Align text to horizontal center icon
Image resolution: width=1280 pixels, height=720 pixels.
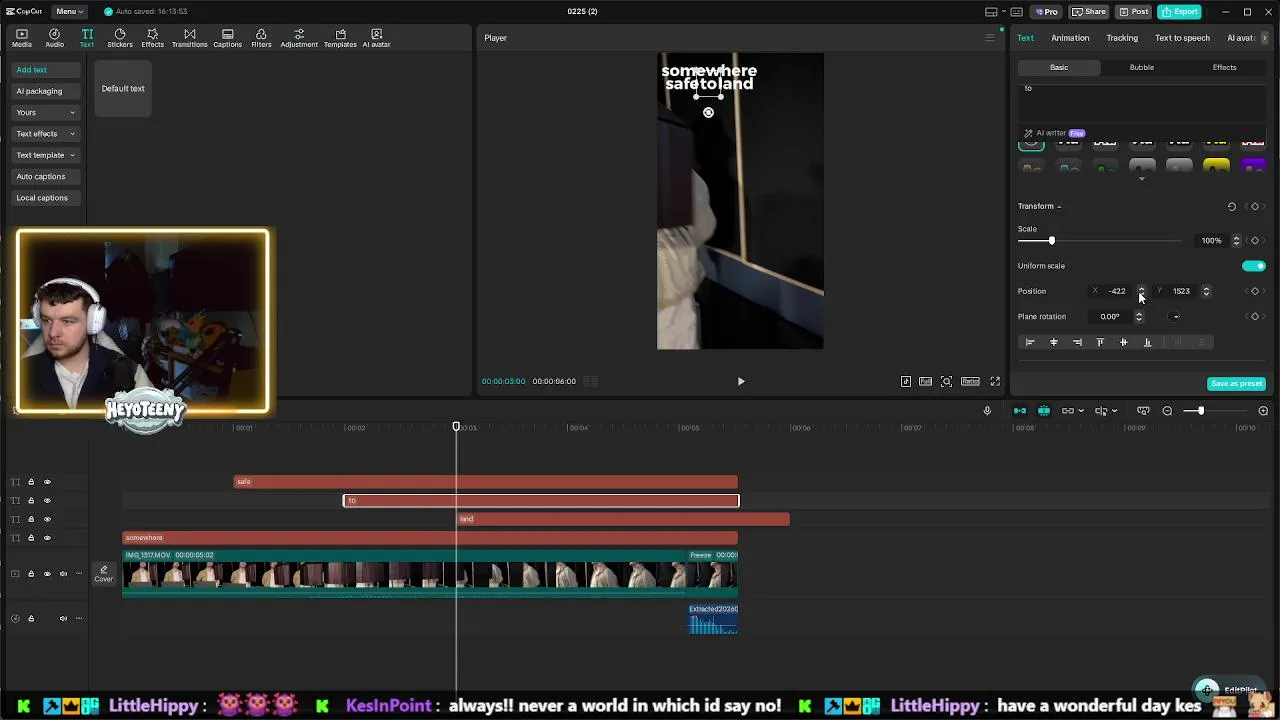tap(1053, 342)
